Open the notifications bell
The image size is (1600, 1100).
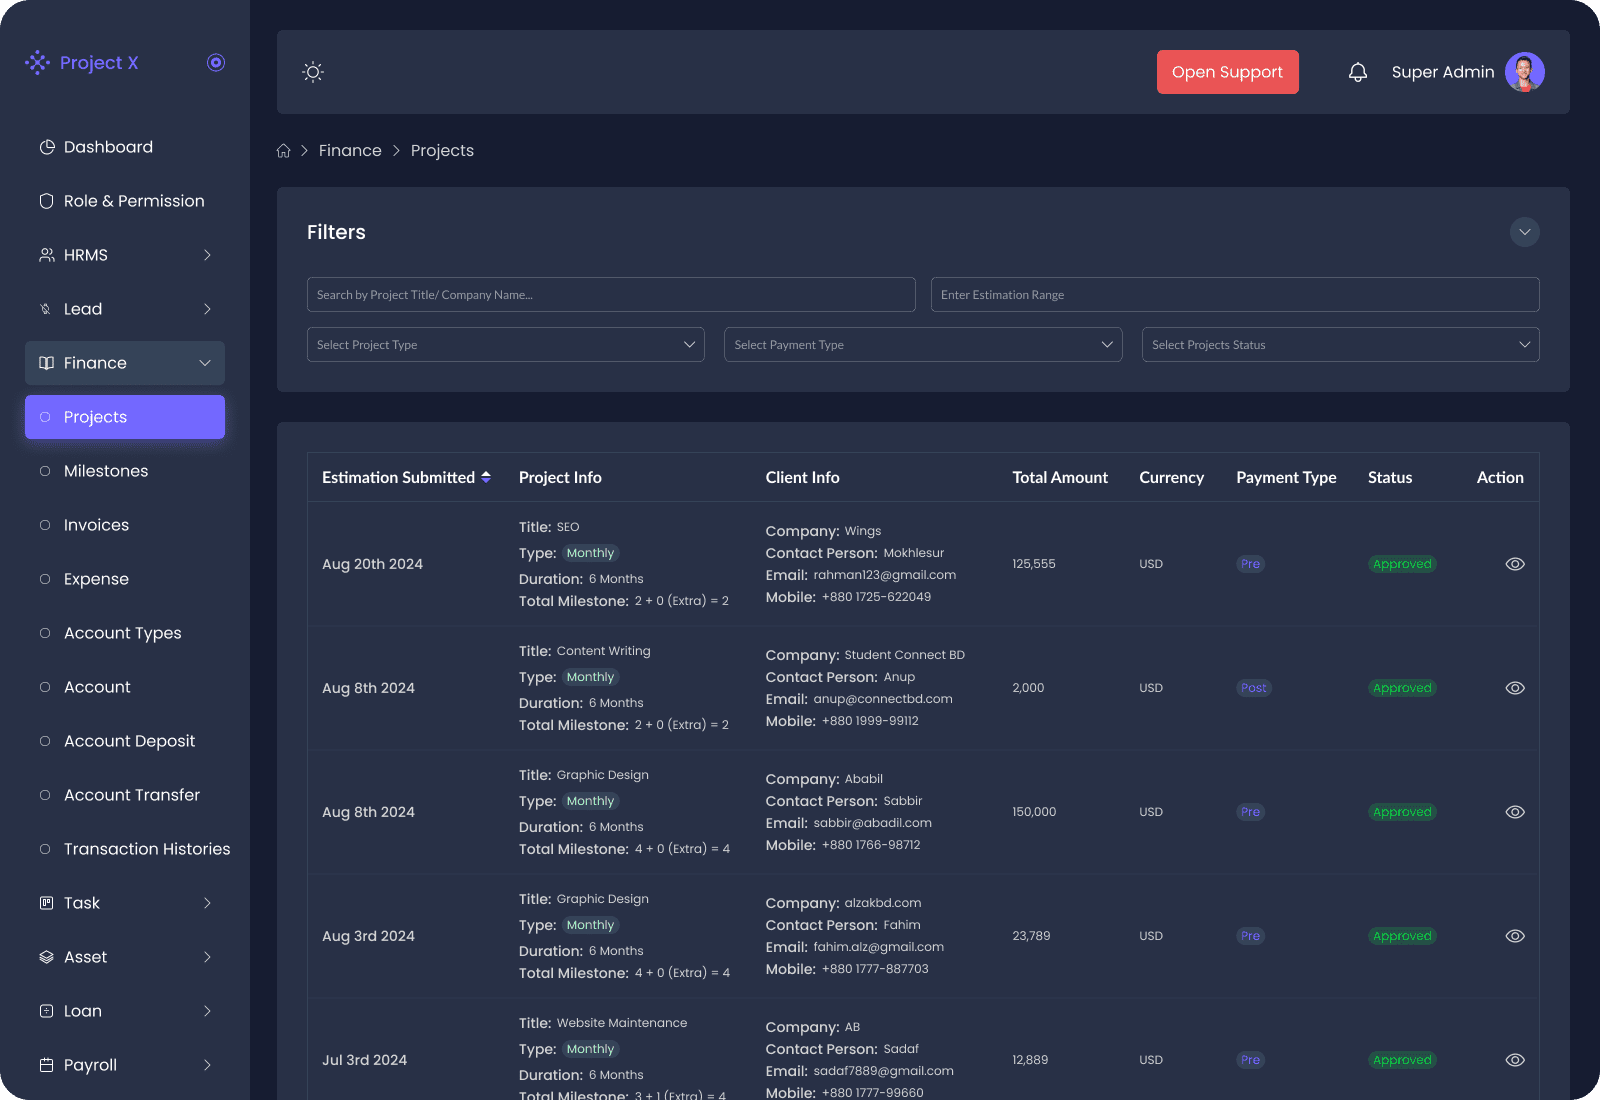1357,72
